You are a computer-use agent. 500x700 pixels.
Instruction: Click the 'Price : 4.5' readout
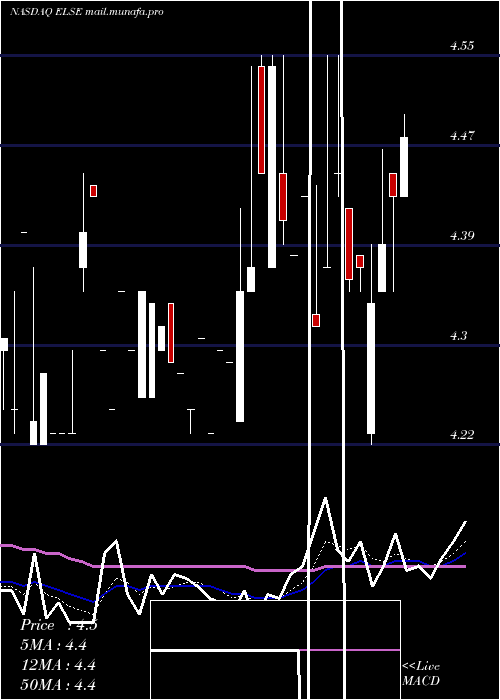coord(58,625)
